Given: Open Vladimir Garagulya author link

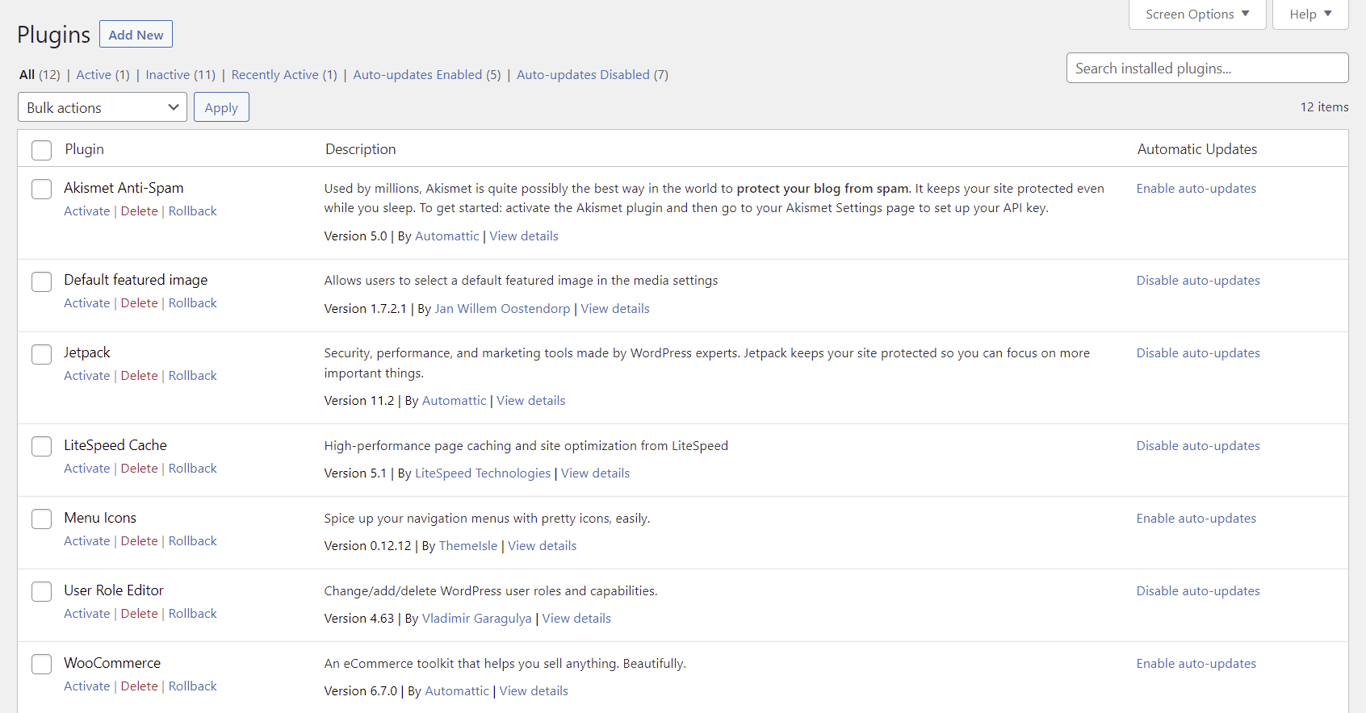Looking at the screenshot, I should click(477, 618).
